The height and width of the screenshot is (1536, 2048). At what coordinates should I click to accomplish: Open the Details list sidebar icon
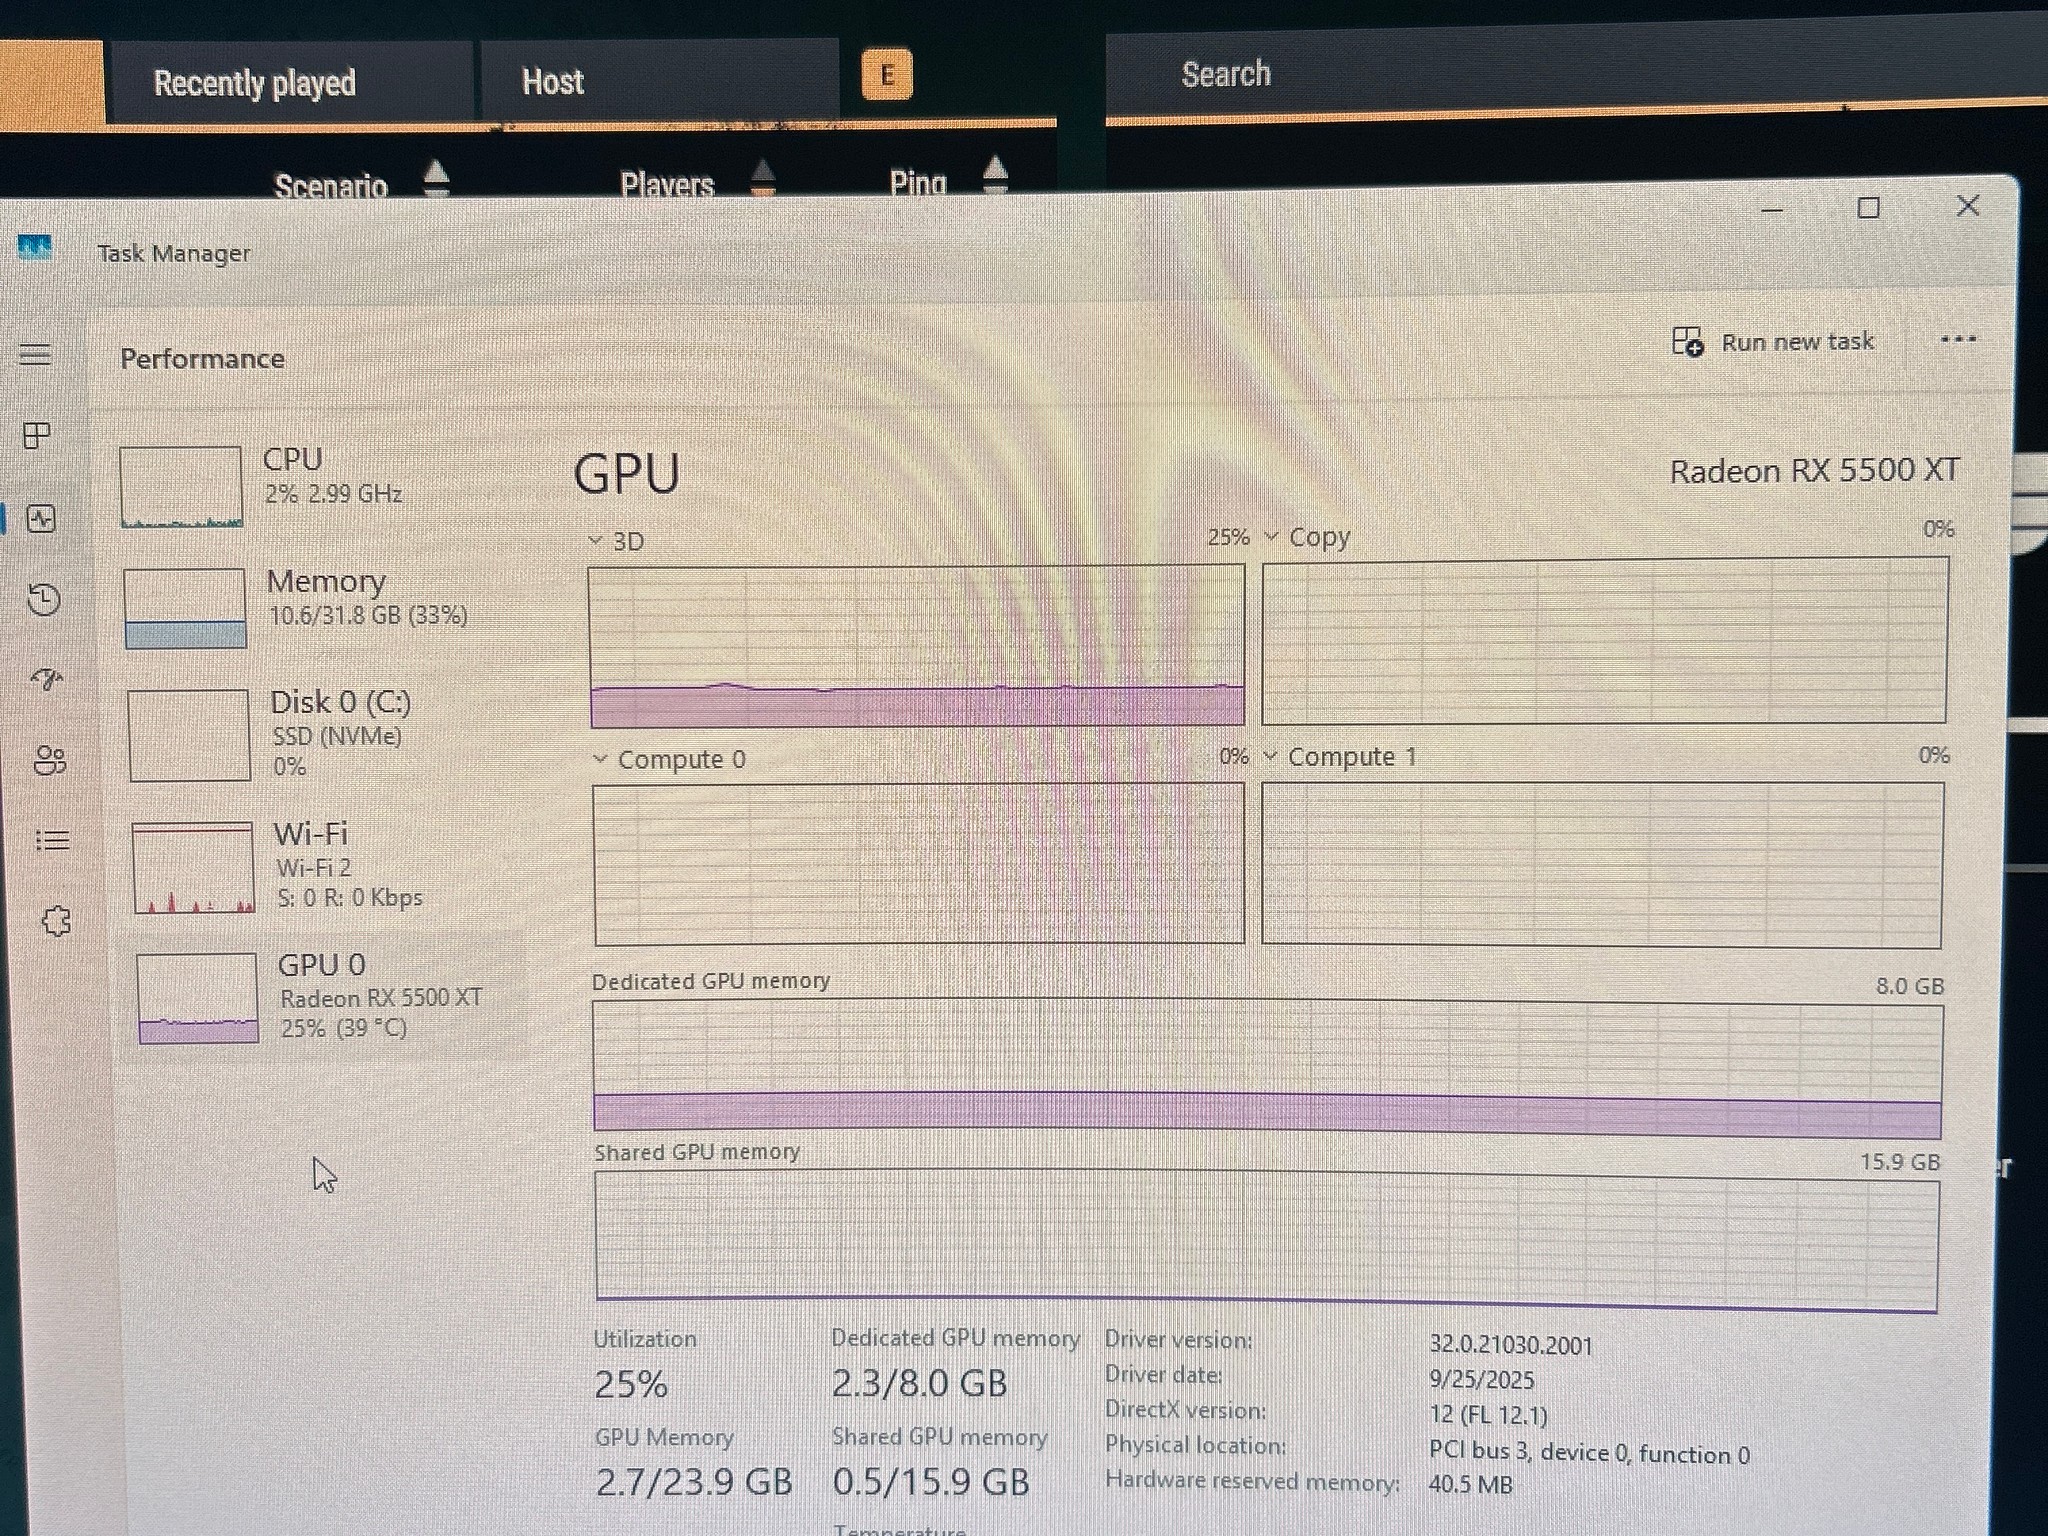pos(52,840)
